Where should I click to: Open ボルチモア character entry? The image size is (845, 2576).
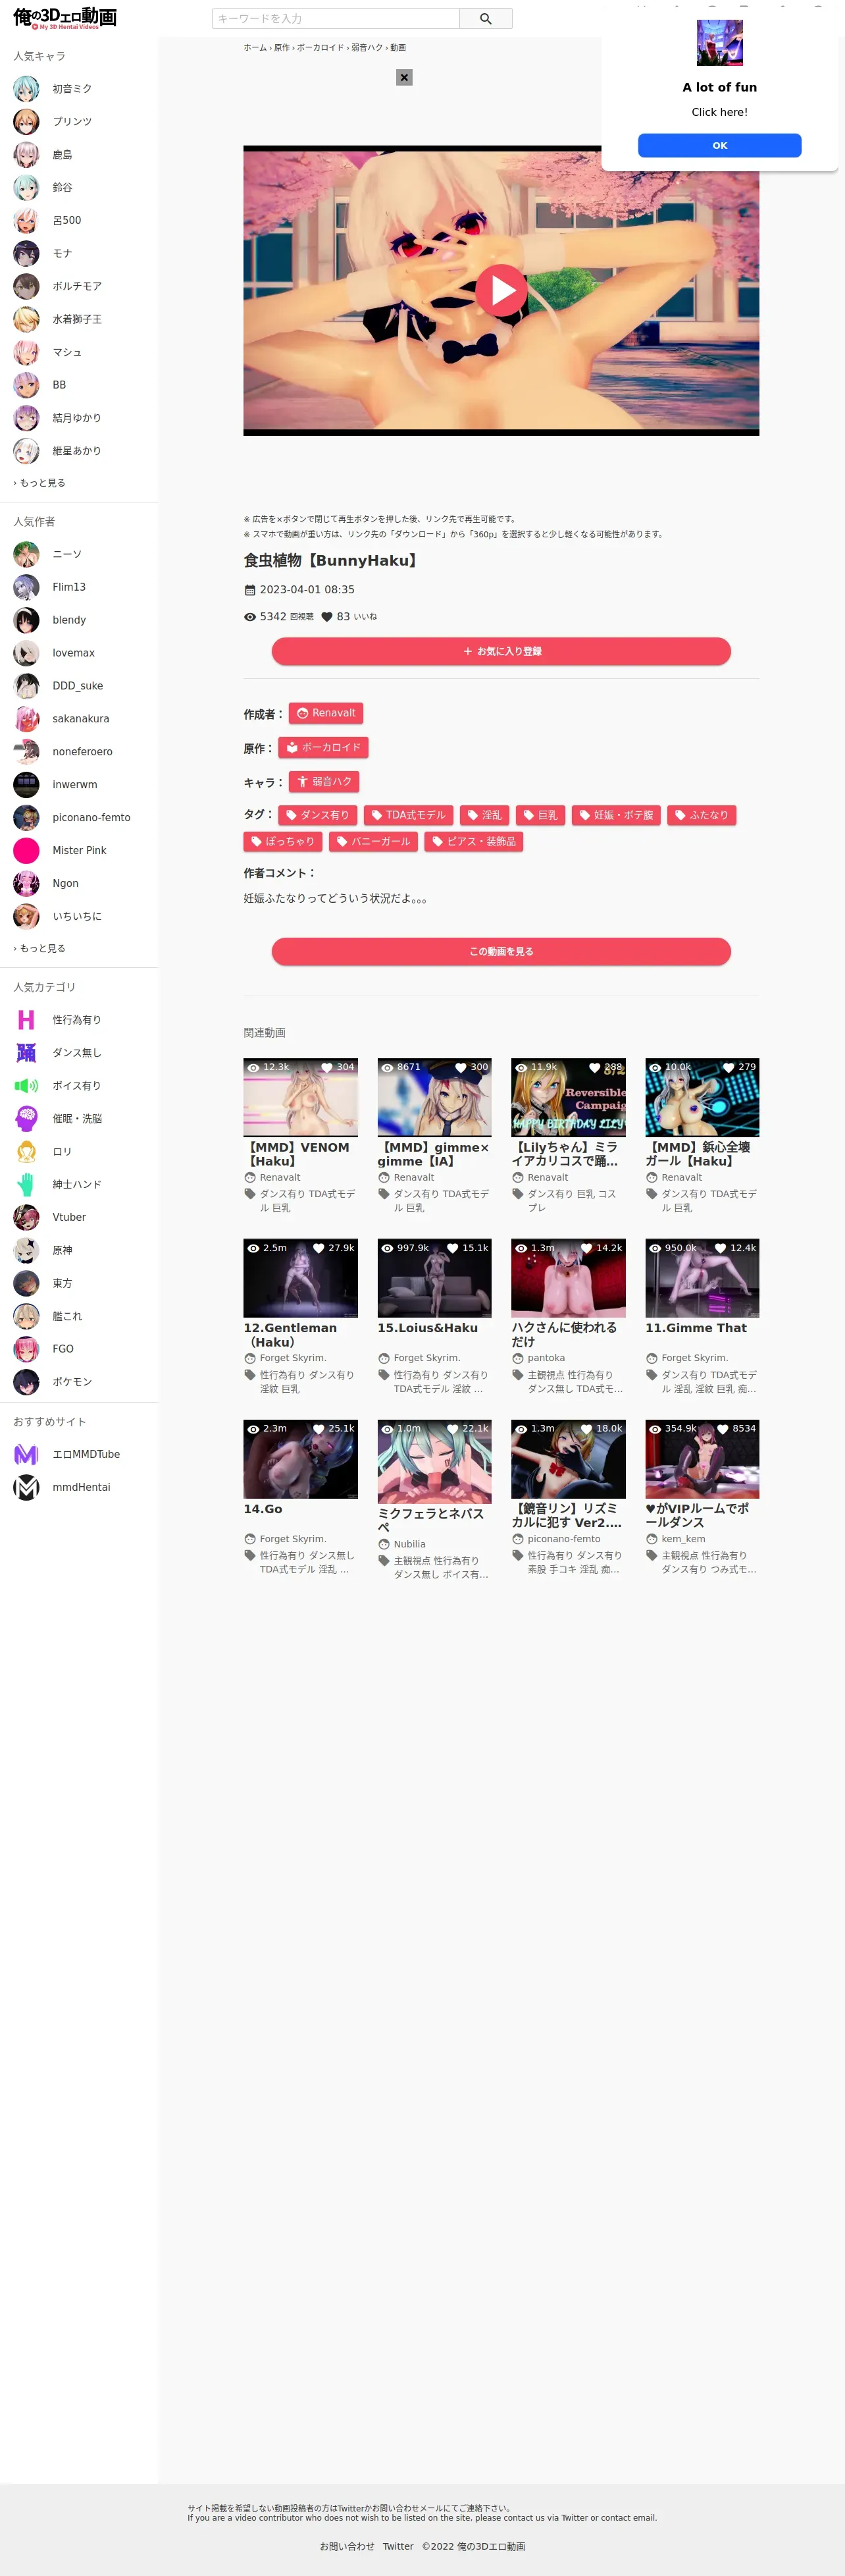[77, 287]
